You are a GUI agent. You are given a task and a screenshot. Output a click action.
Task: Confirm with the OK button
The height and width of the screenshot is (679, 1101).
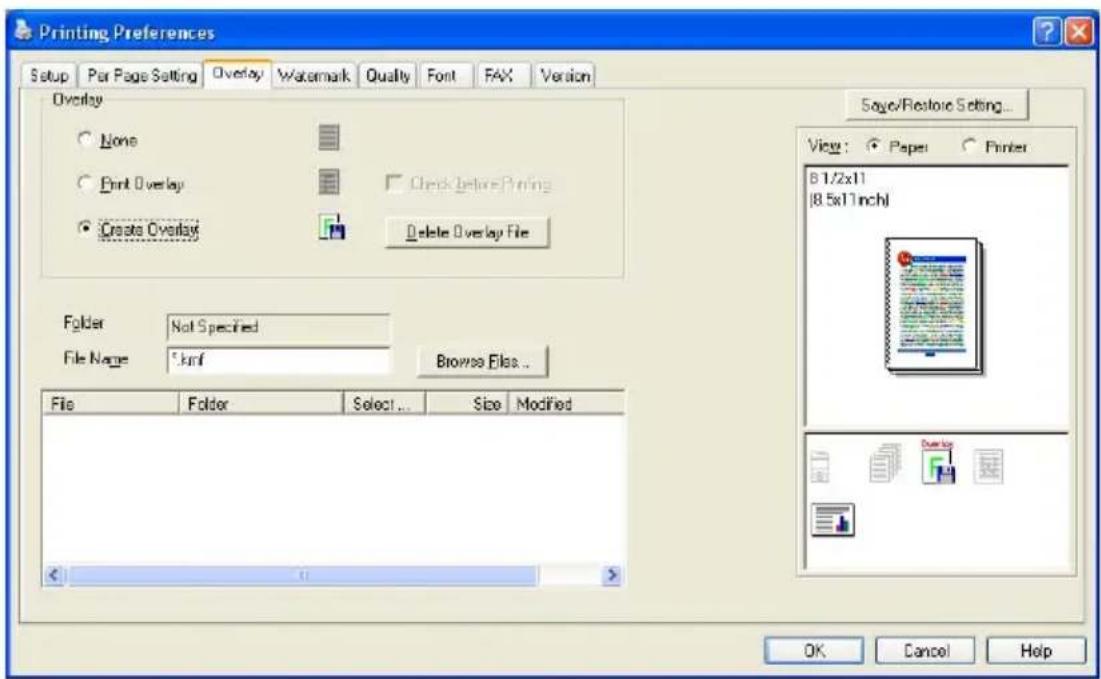pos(814,651)
